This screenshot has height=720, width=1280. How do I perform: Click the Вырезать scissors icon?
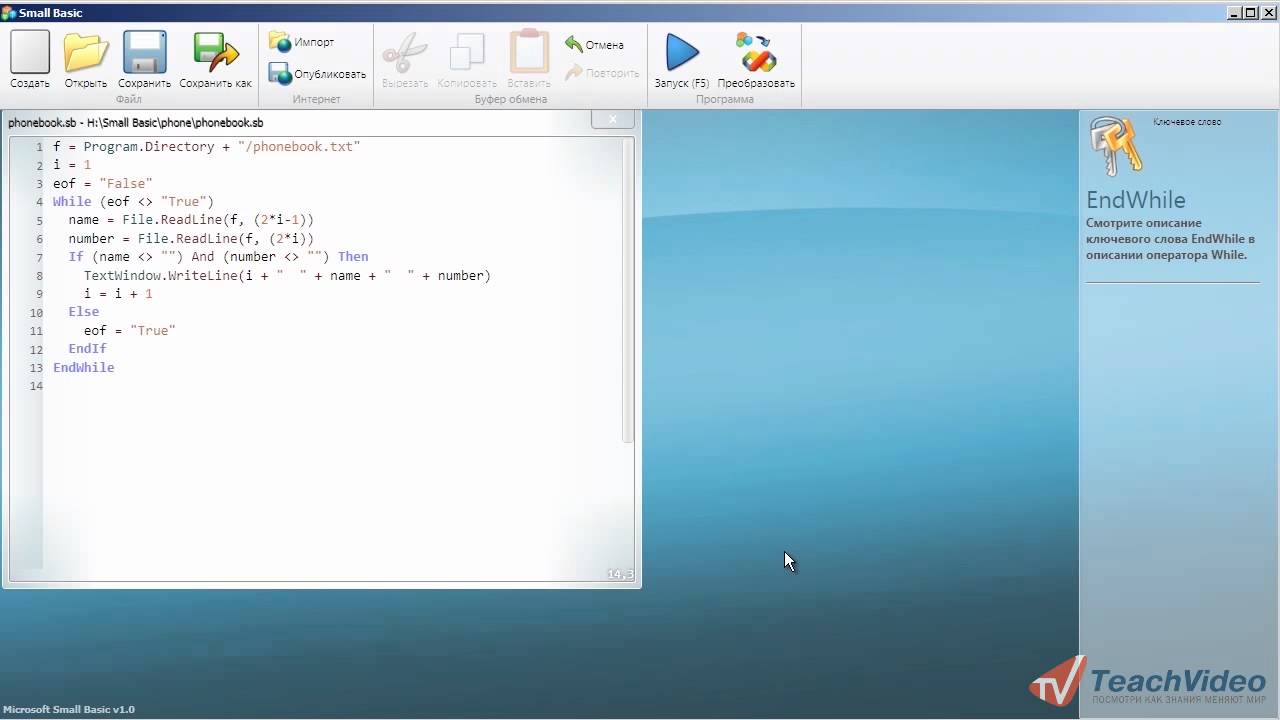[x=405, y=52]
